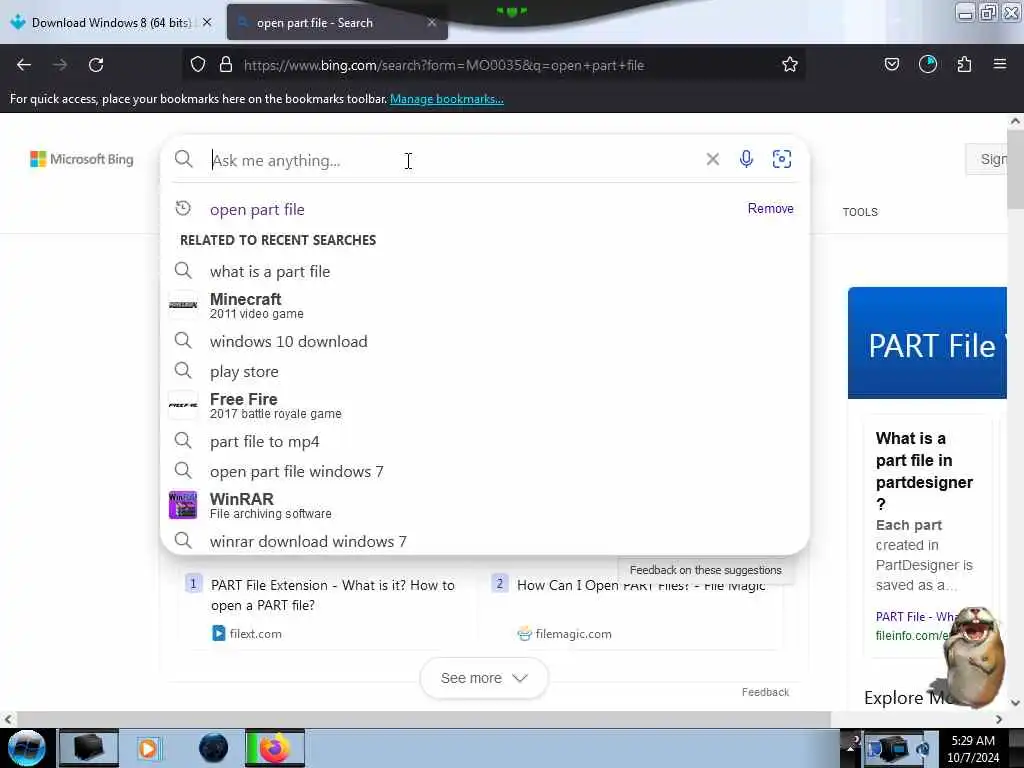Open the Firefox hamburger menu

pyautogui.click(x=999, y=64)
